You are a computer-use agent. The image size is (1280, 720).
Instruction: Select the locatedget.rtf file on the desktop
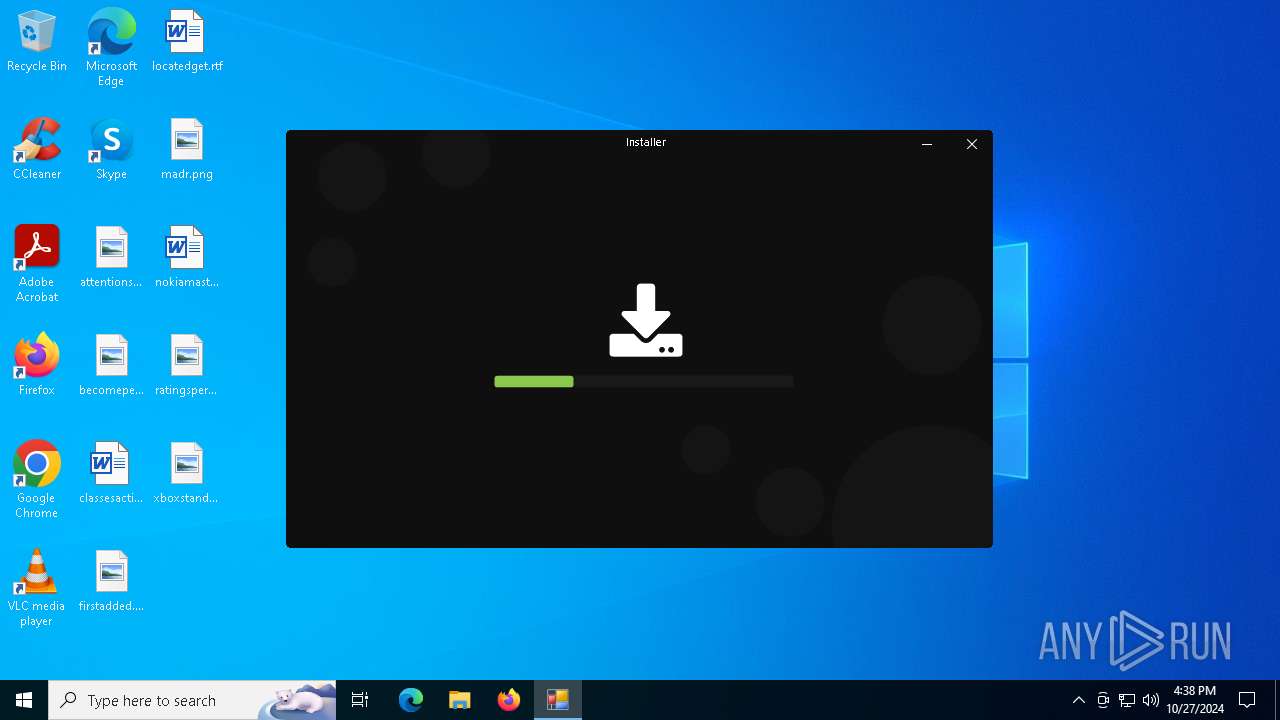click(186, 42)
